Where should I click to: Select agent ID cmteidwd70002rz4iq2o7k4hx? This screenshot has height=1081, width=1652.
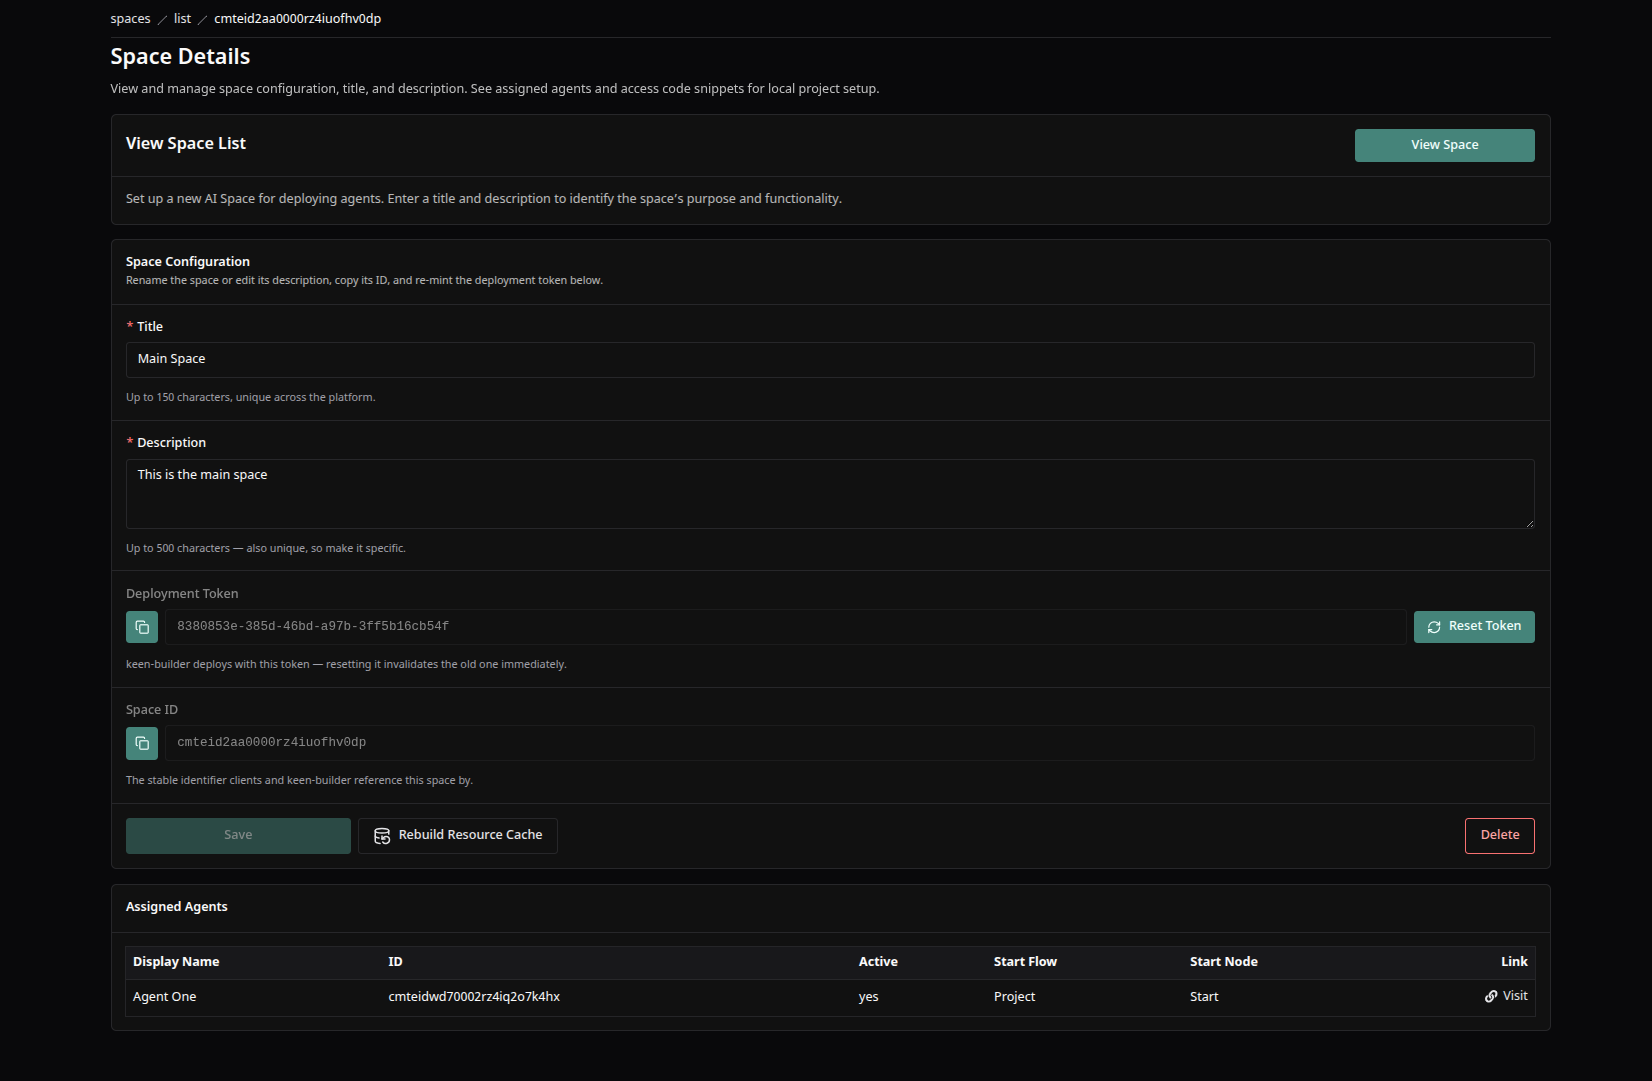pyautogui.click(x=474, y=997)
